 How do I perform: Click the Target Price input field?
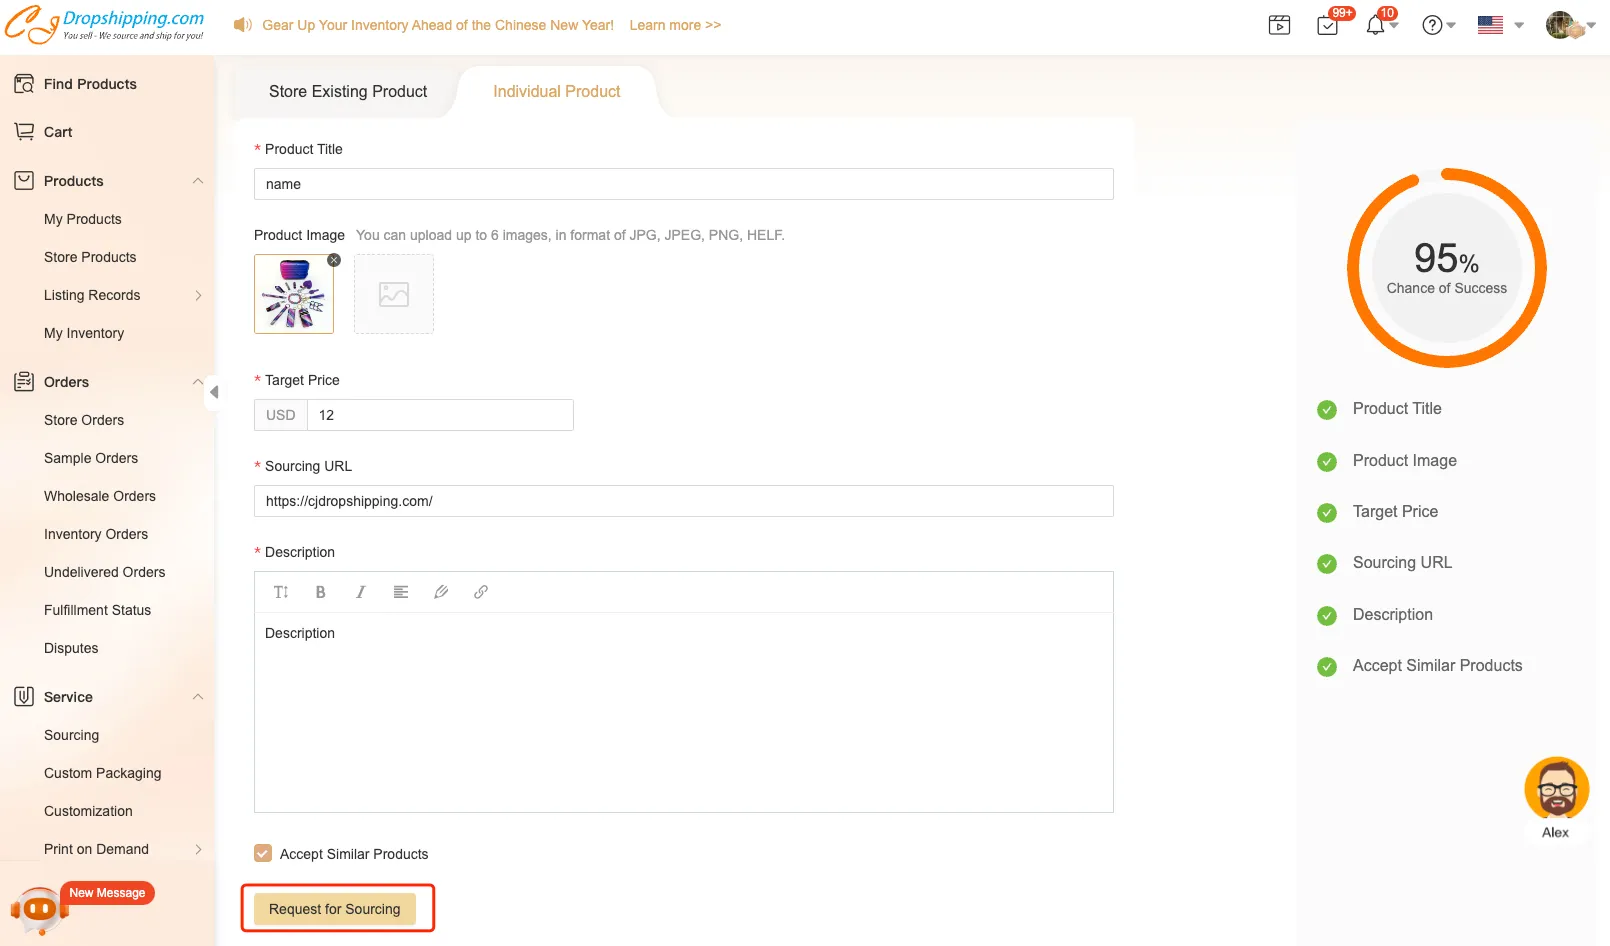tap(440, 415)
